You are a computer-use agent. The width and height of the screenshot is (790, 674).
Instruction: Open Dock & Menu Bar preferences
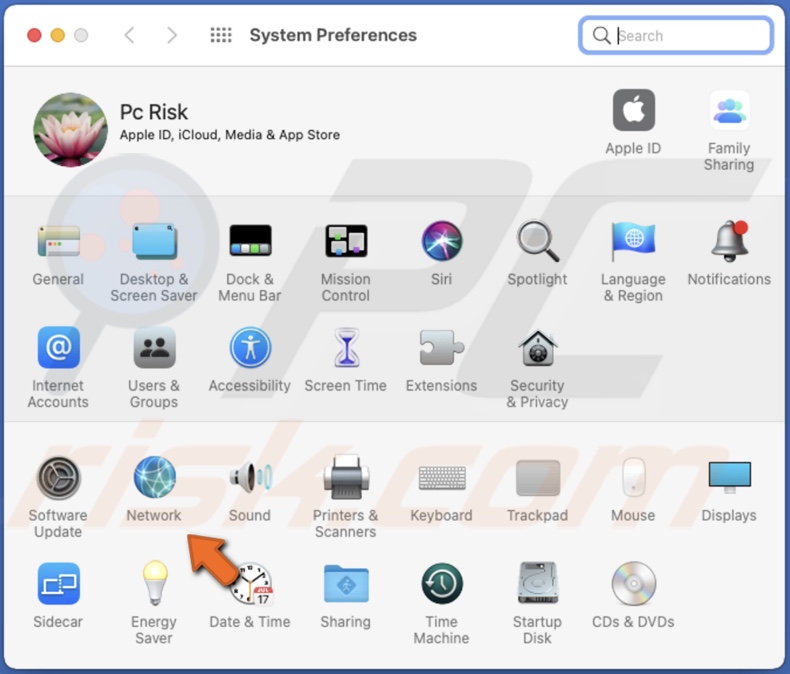250,241
